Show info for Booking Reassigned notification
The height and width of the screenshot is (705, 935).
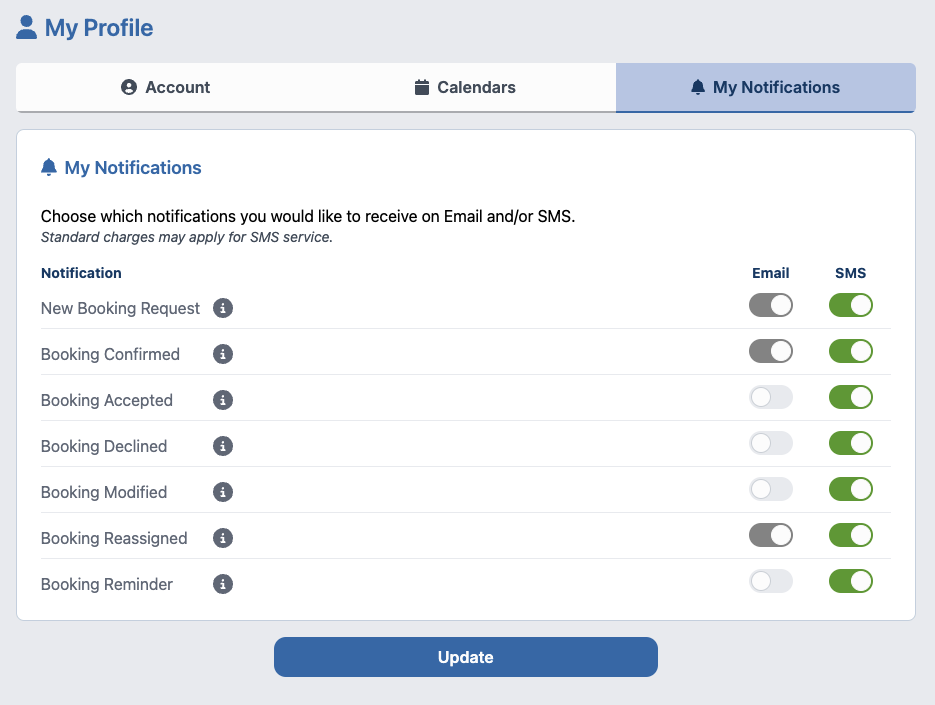(223, 538)
